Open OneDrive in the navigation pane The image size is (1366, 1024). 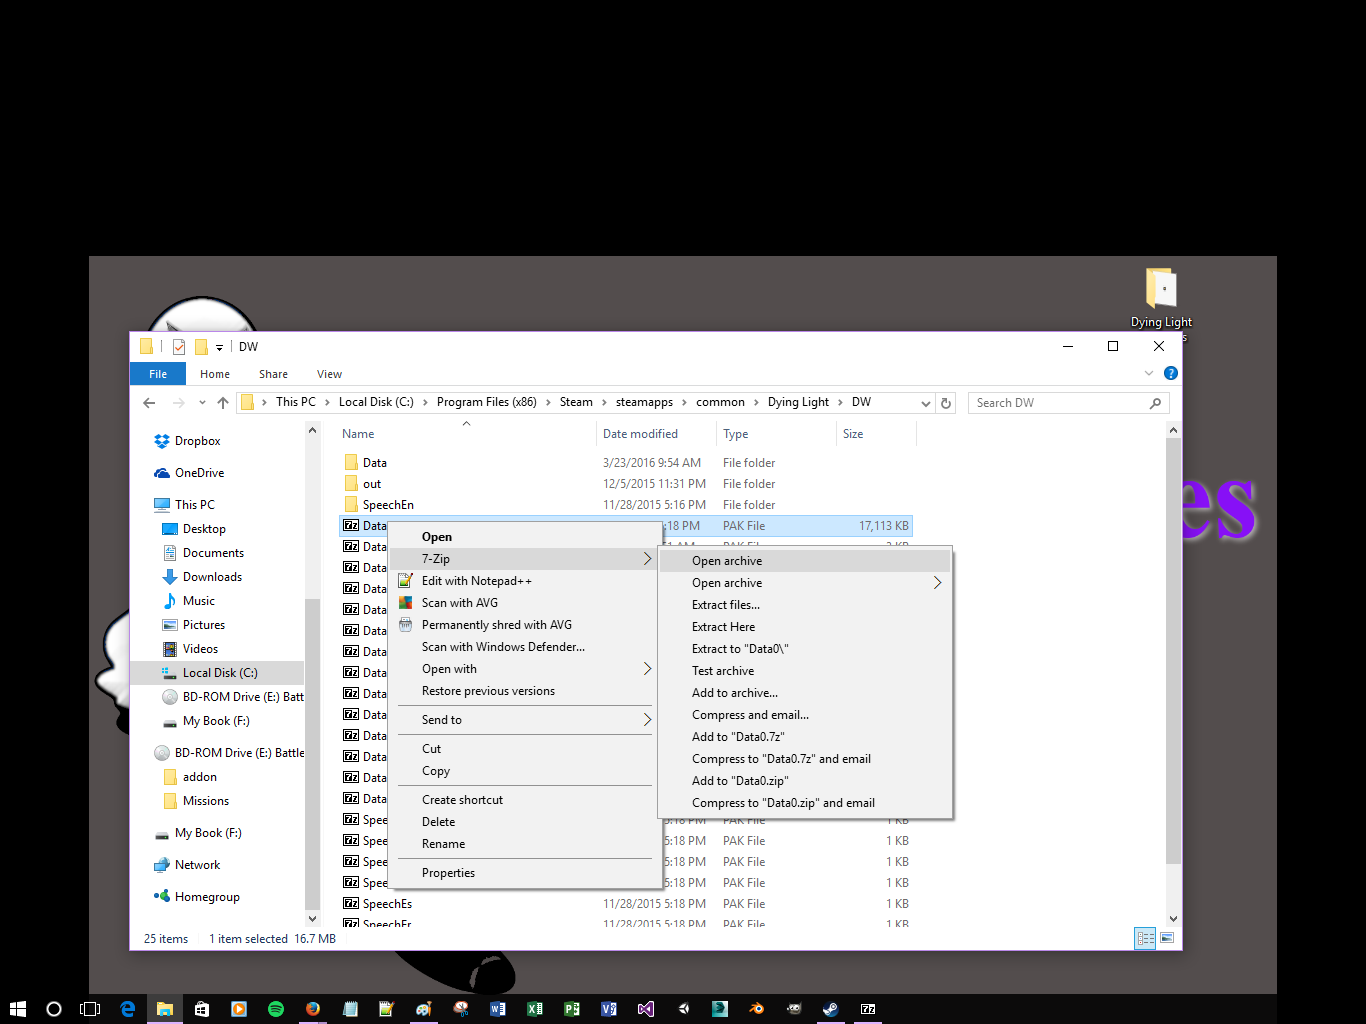(189, 473)
